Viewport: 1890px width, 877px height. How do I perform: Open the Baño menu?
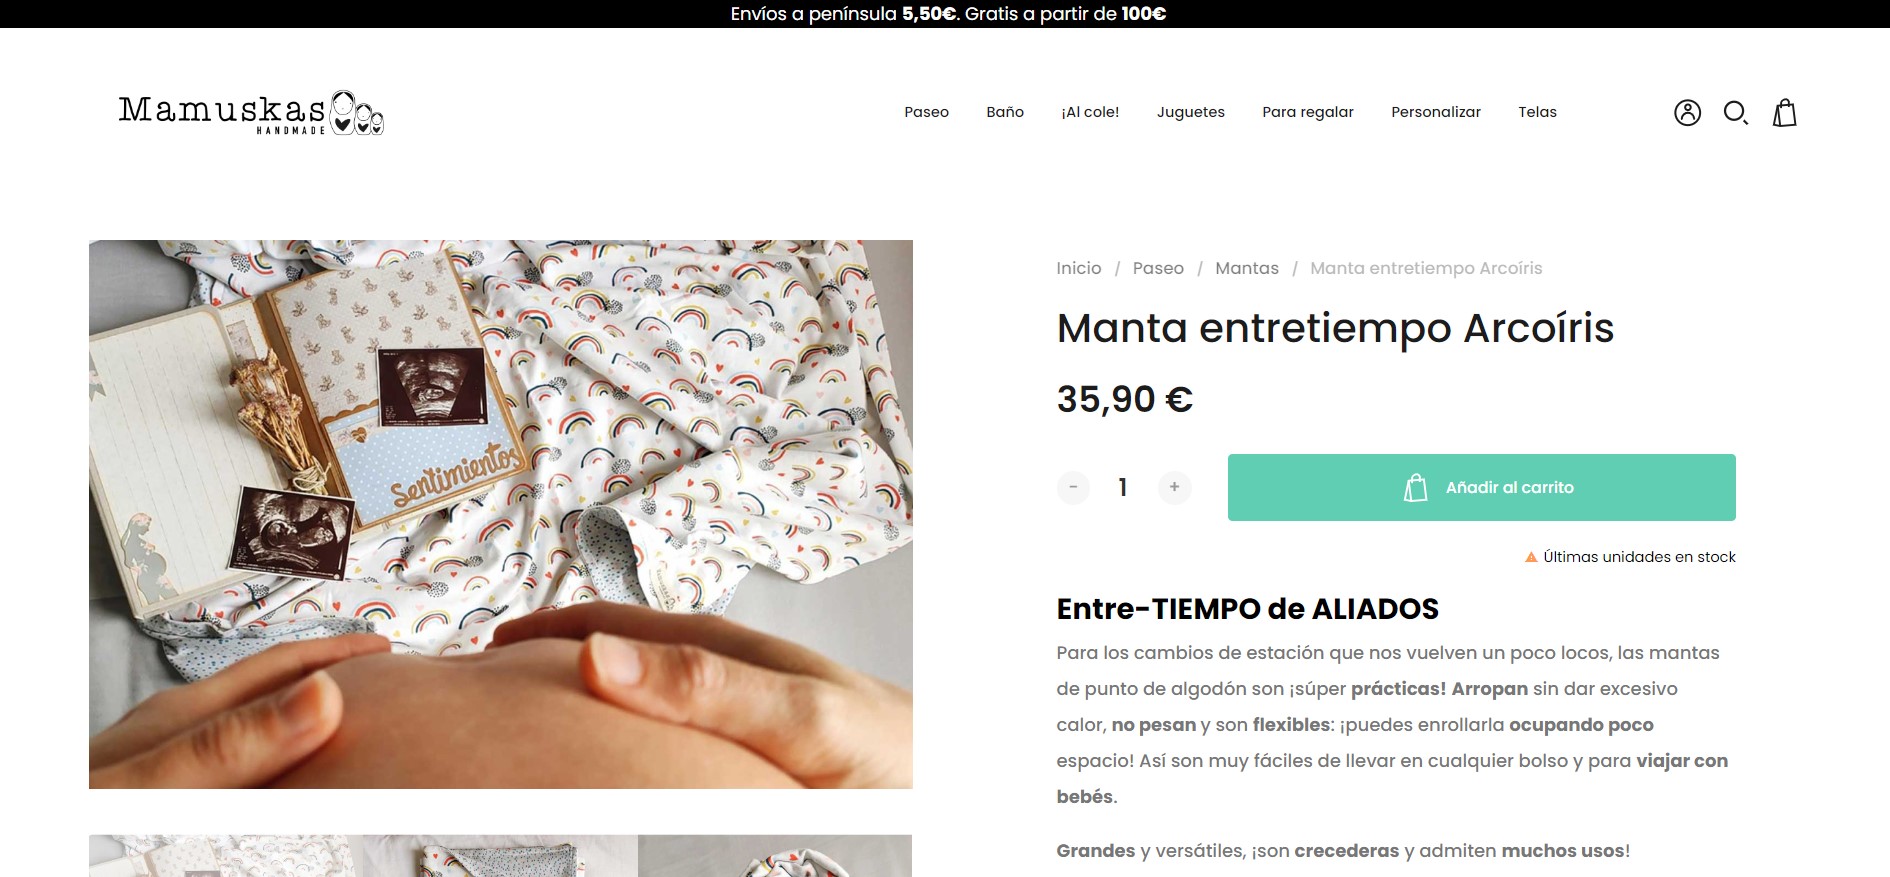tap(1005, 112)
